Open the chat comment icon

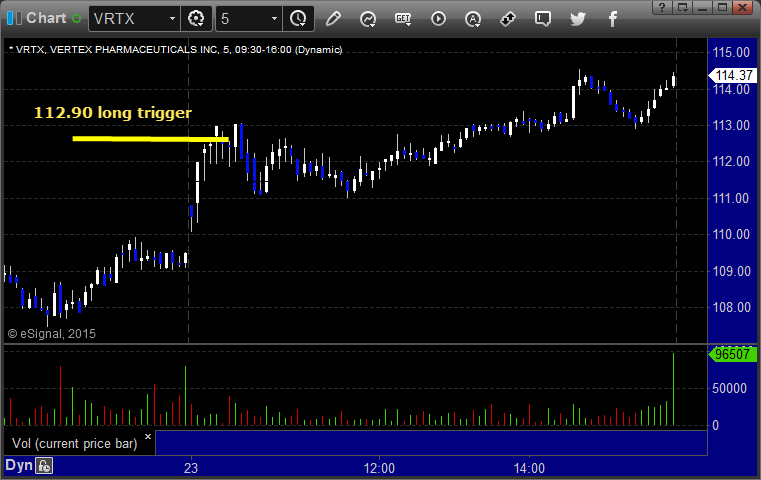click(543, 19)
